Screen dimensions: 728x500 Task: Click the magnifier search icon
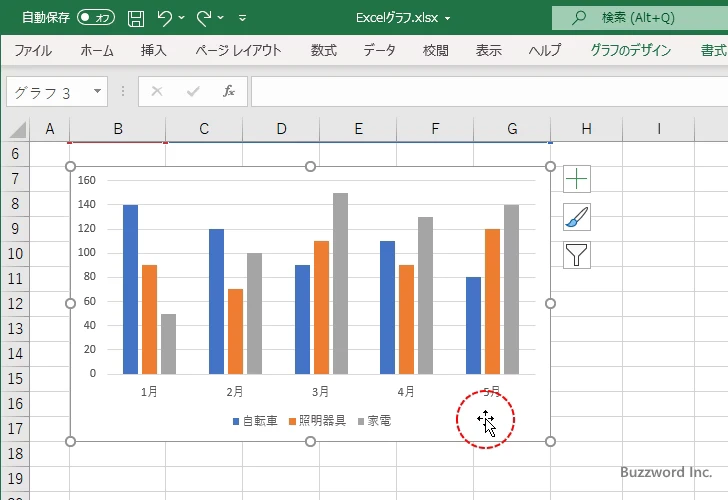pyautogui.click(x=578, y=18)
